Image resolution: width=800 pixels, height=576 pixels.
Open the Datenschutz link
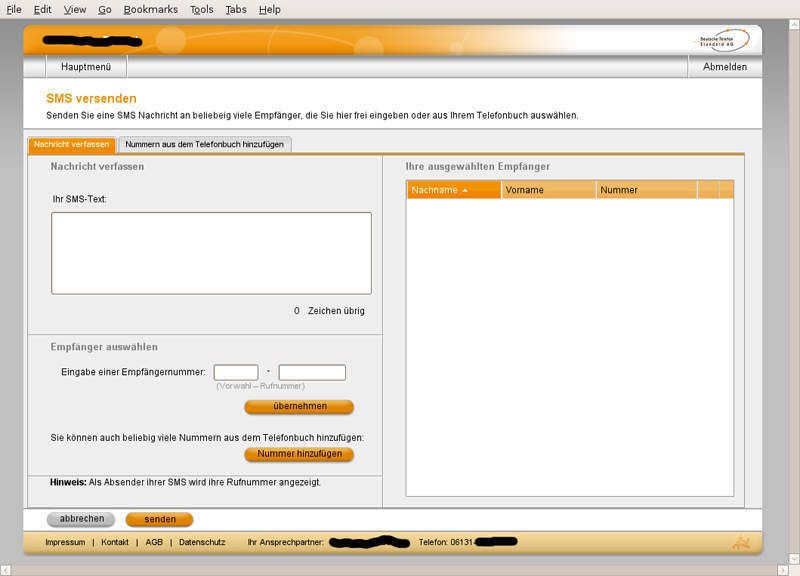point(202,542)
